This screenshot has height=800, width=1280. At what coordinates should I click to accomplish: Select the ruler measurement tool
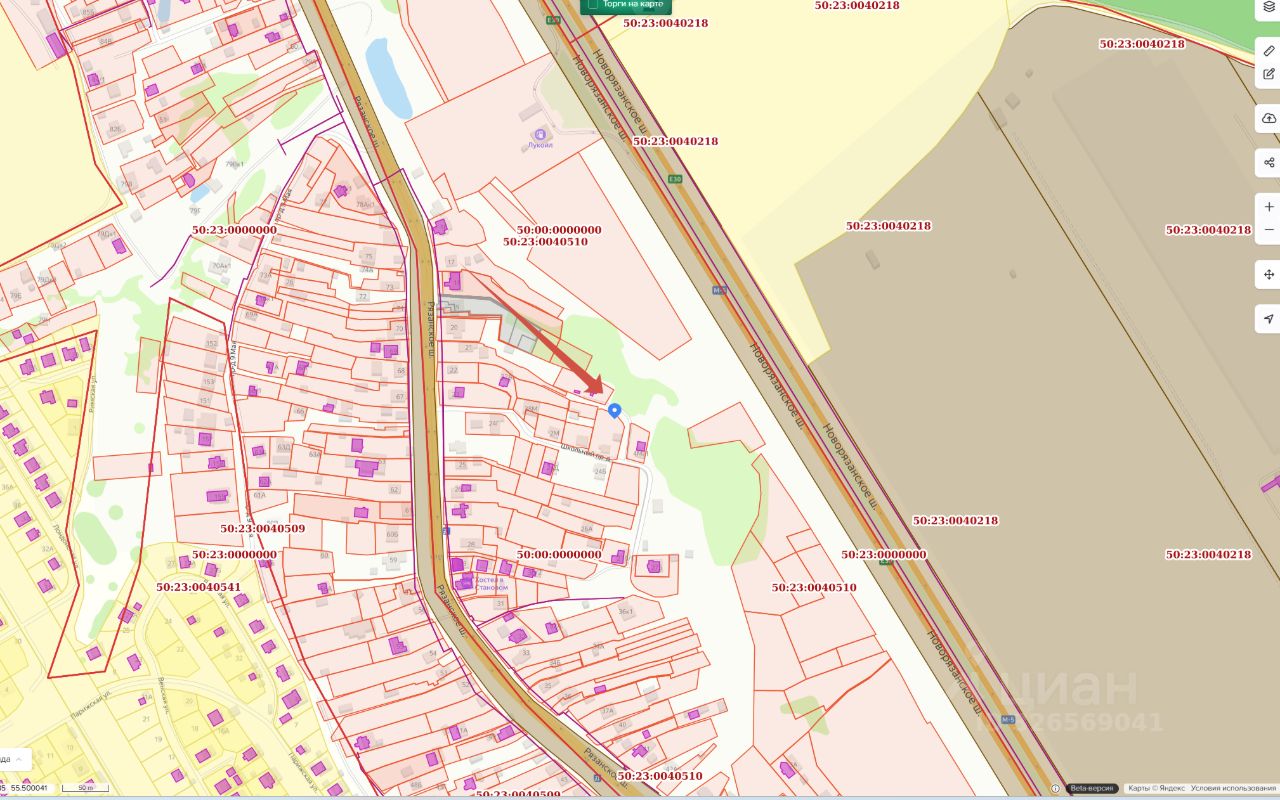point(1269,50)
